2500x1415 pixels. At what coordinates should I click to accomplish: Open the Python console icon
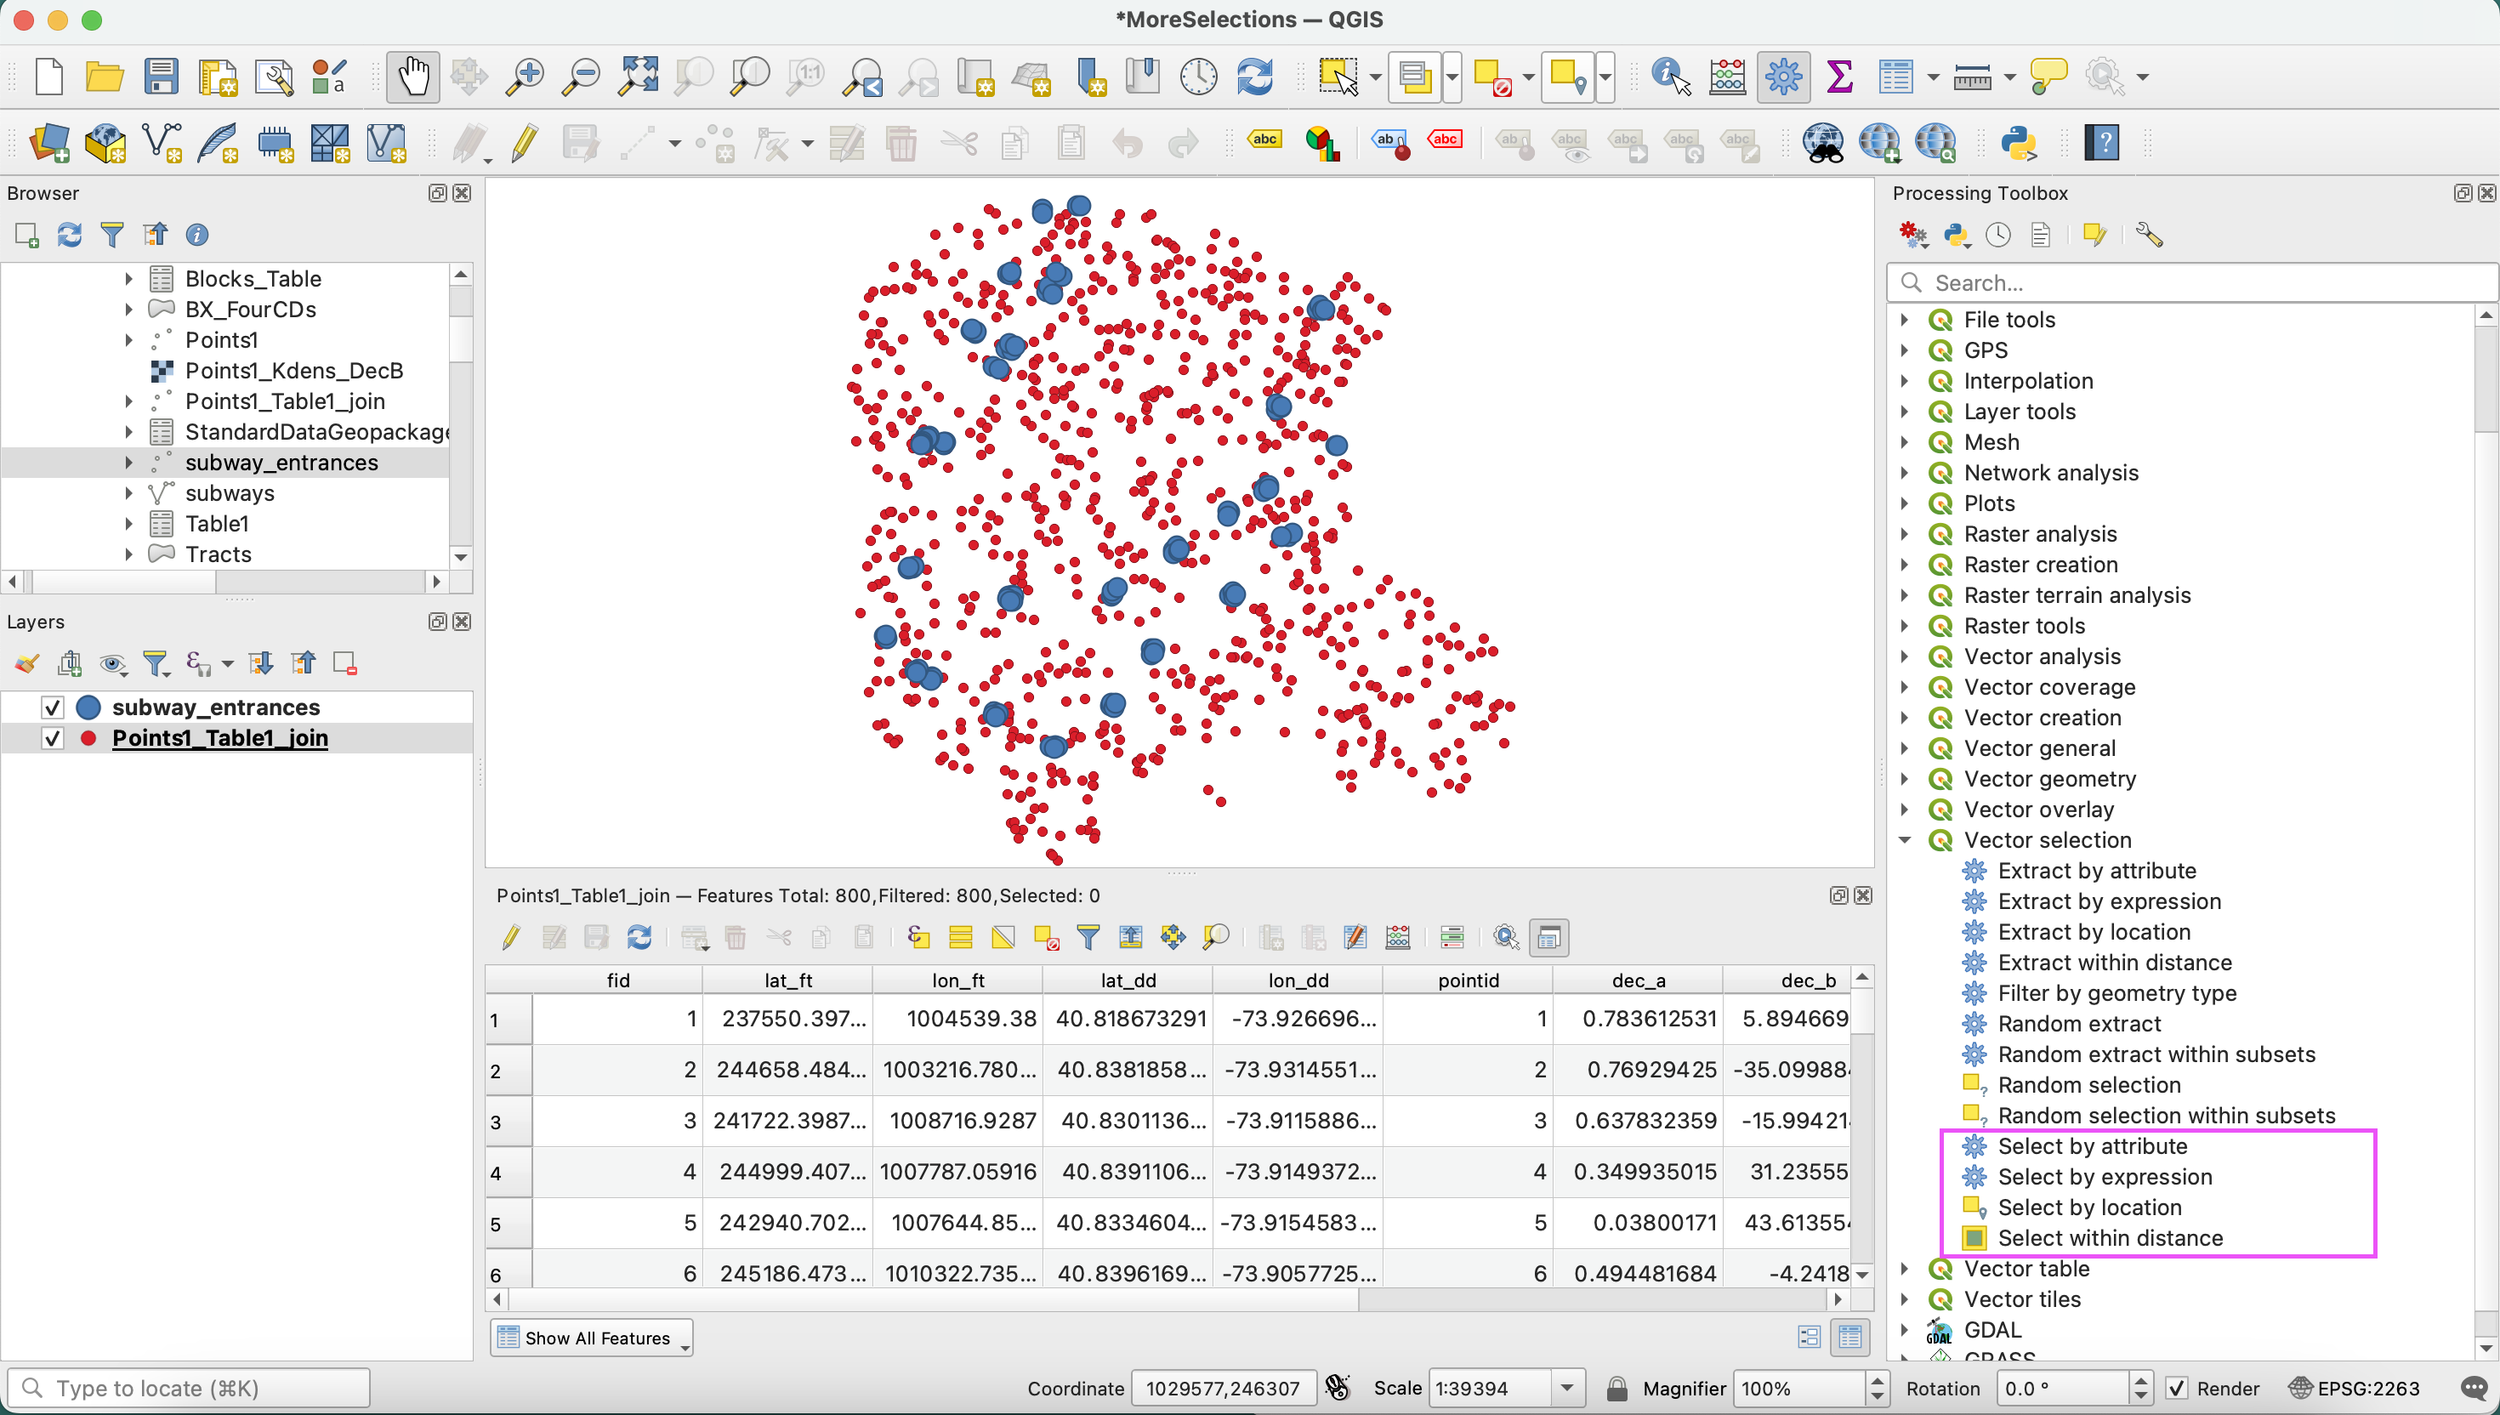coord(2018,143)
